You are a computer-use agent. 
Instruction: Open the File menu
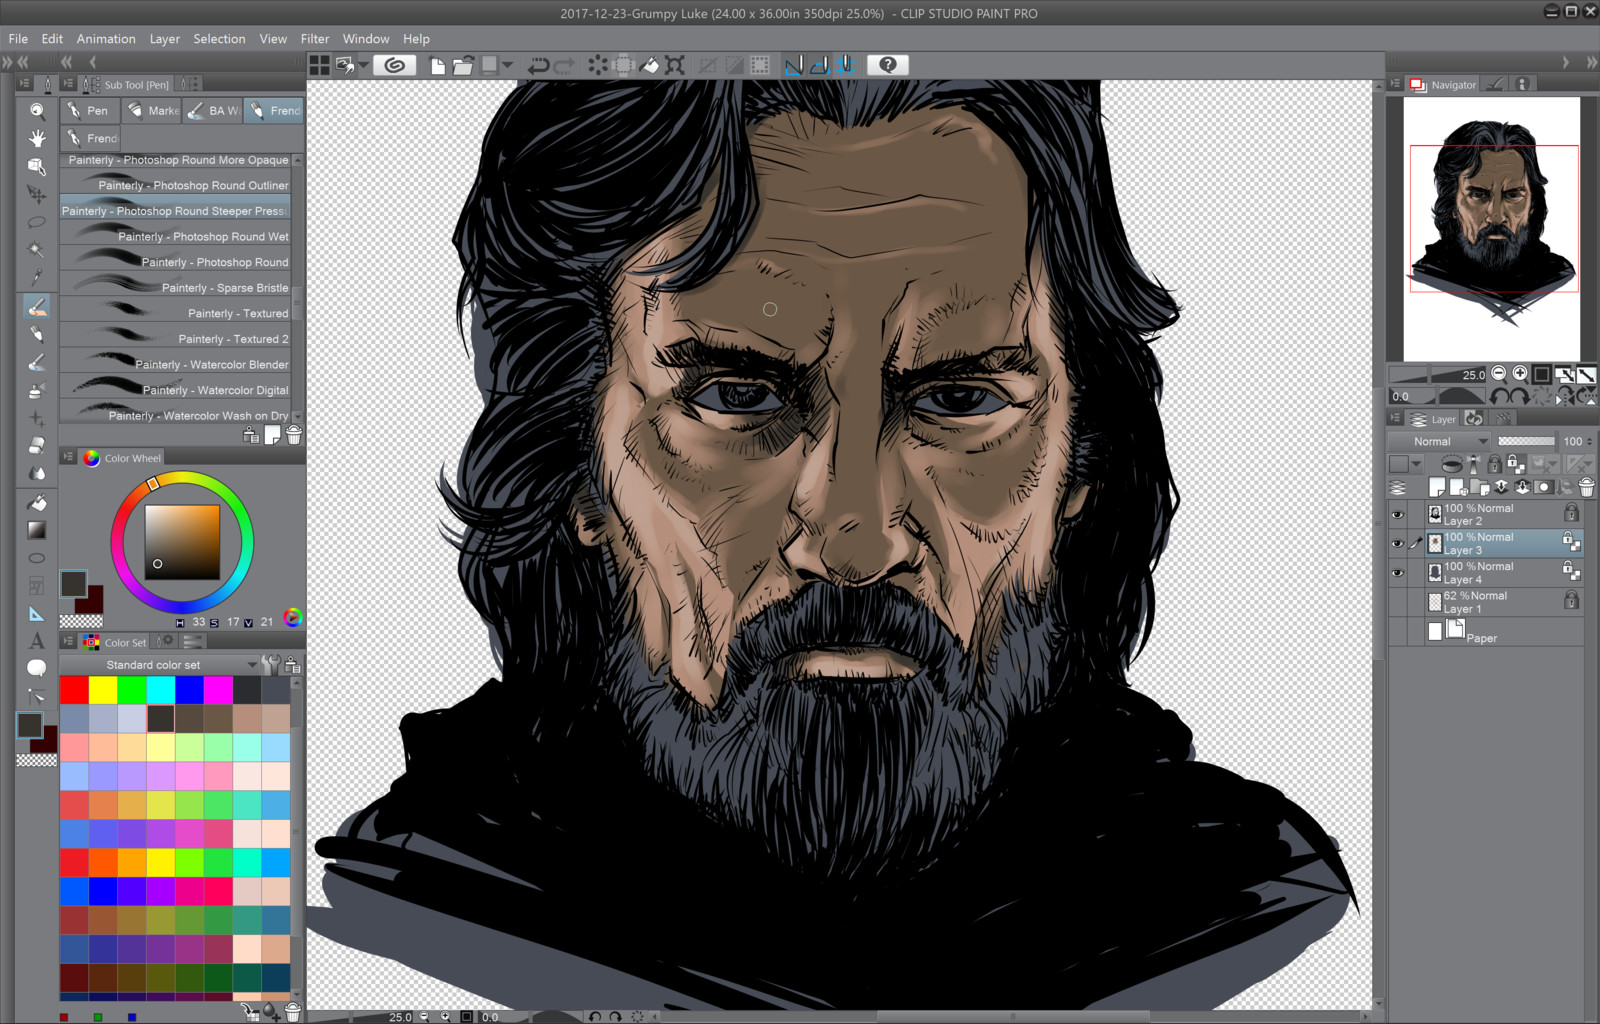pyautogui.click(x=18, y=39)
